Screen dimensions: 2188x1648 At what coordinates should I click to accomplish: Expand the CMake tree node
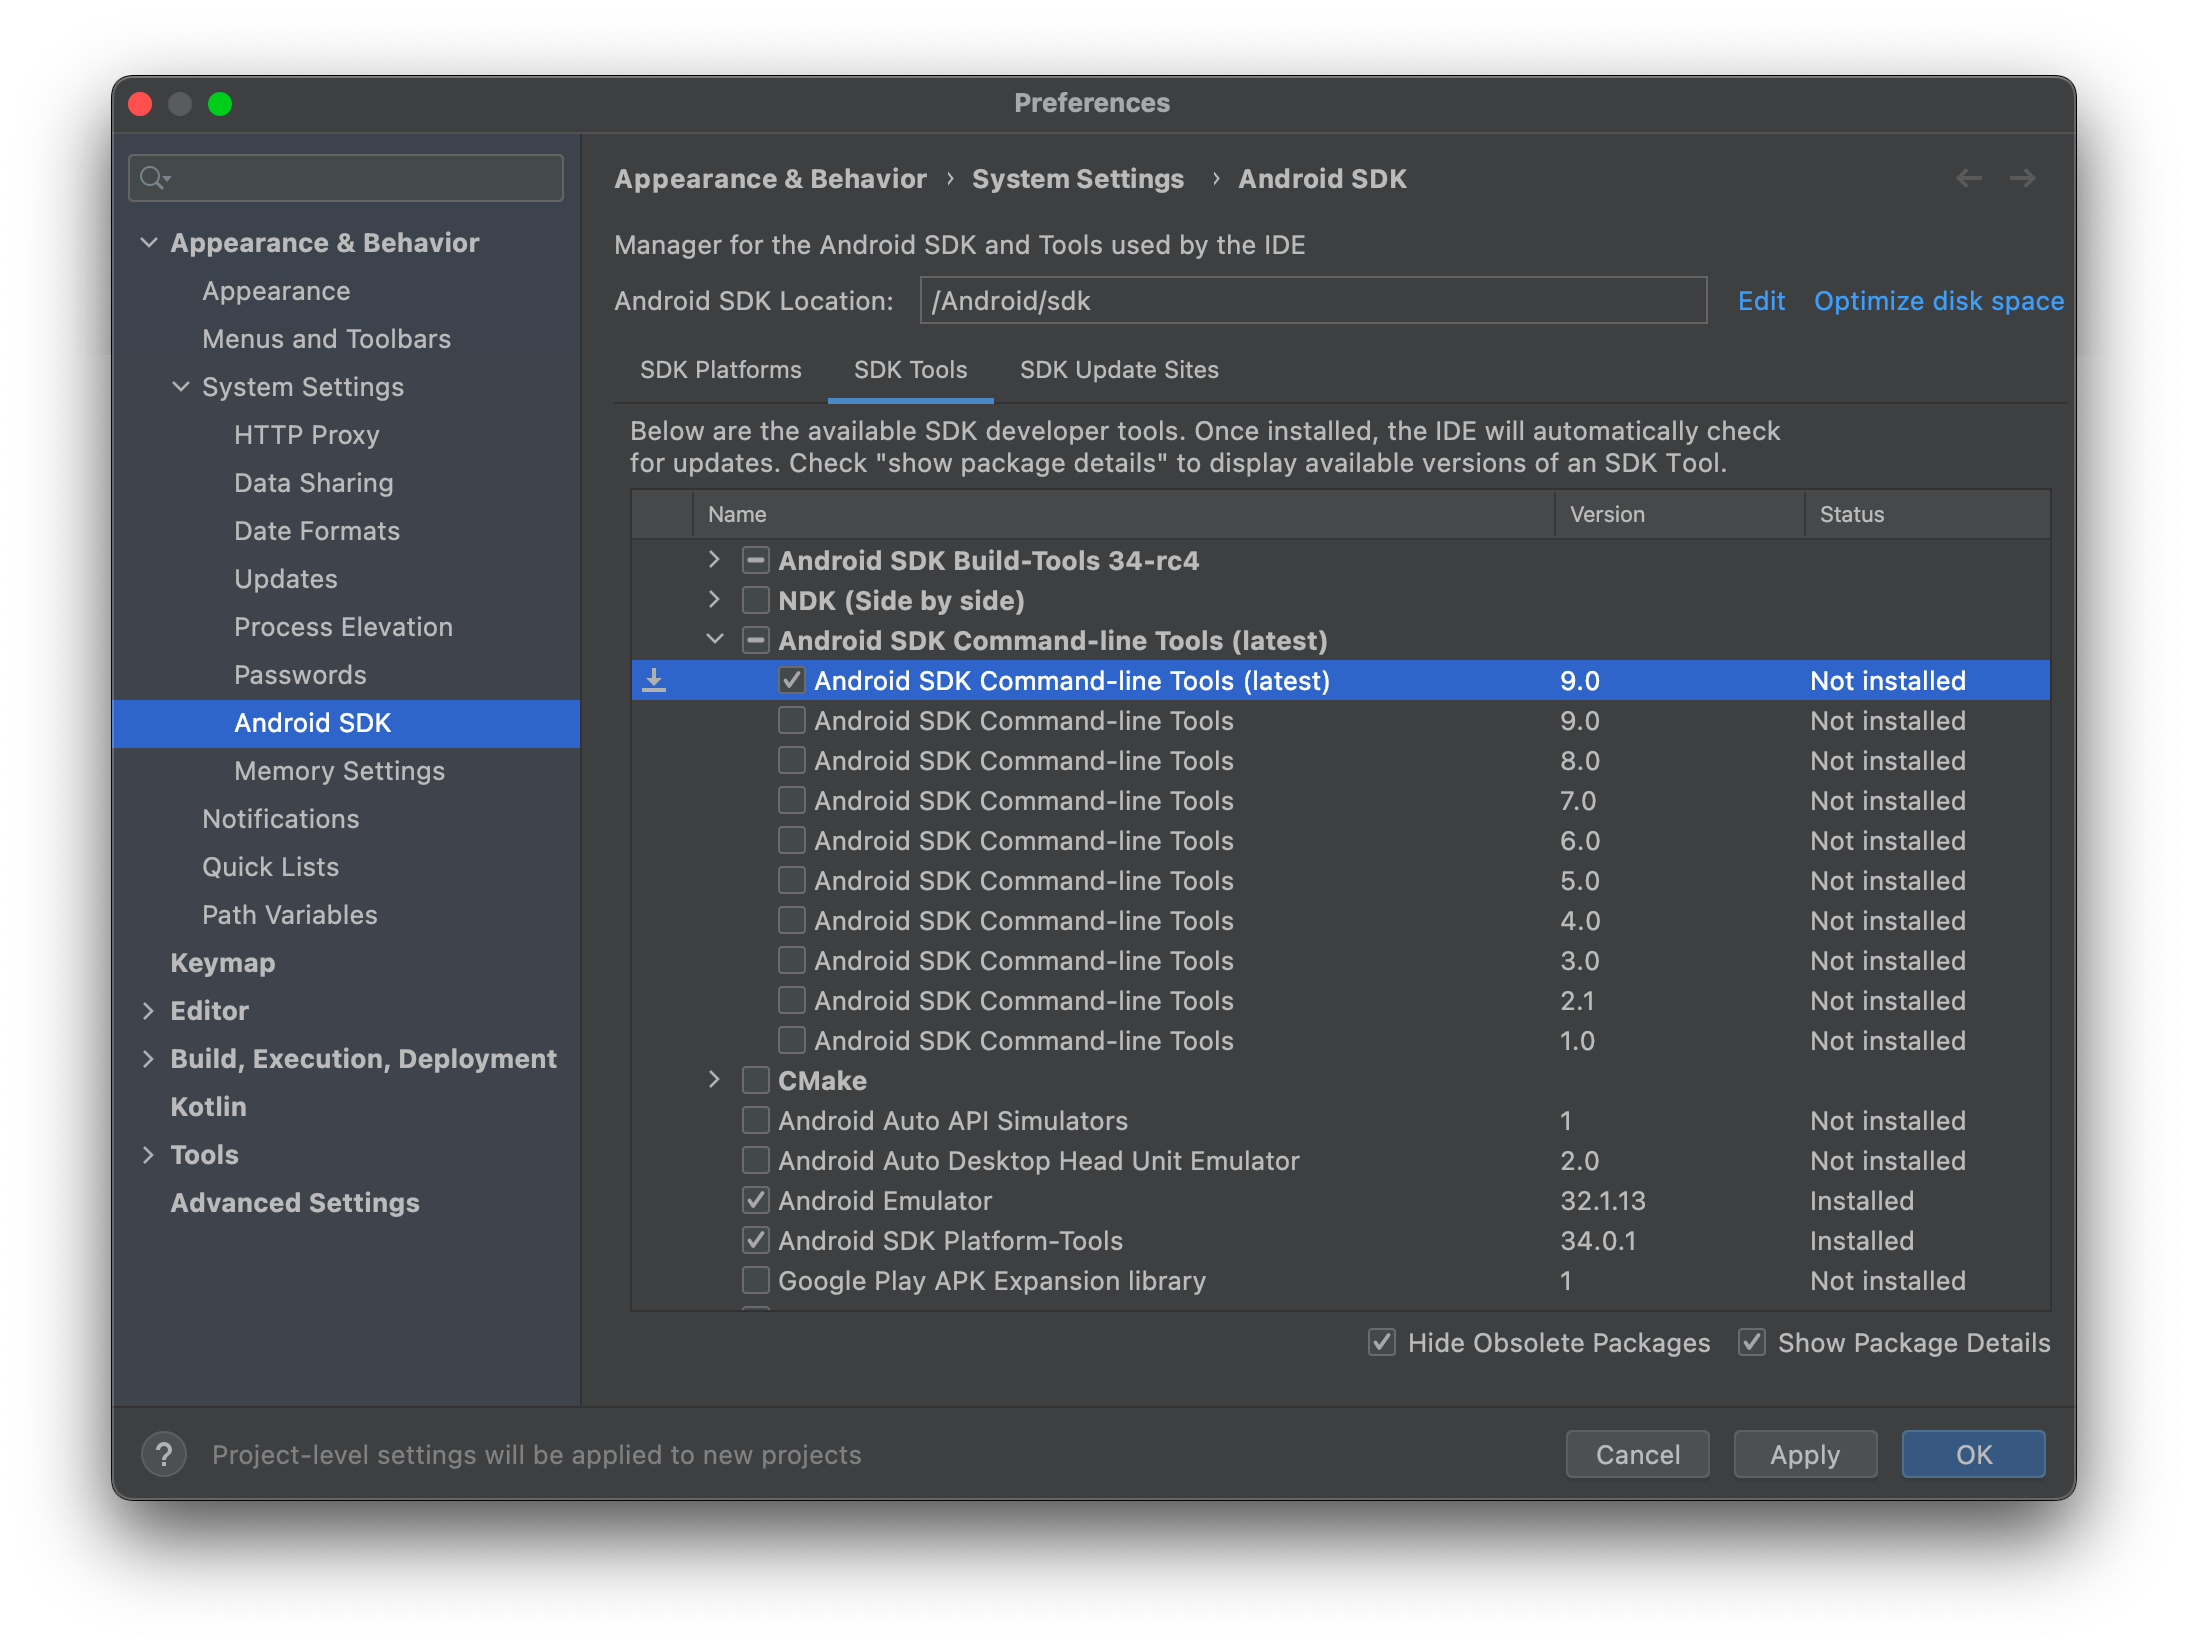tap(714, 1080)
